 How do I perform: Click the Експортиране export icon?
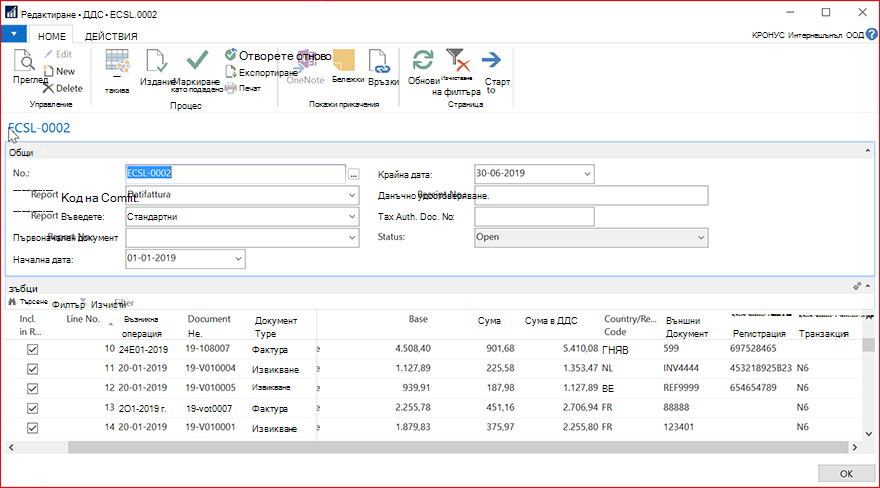coord(231,72)
